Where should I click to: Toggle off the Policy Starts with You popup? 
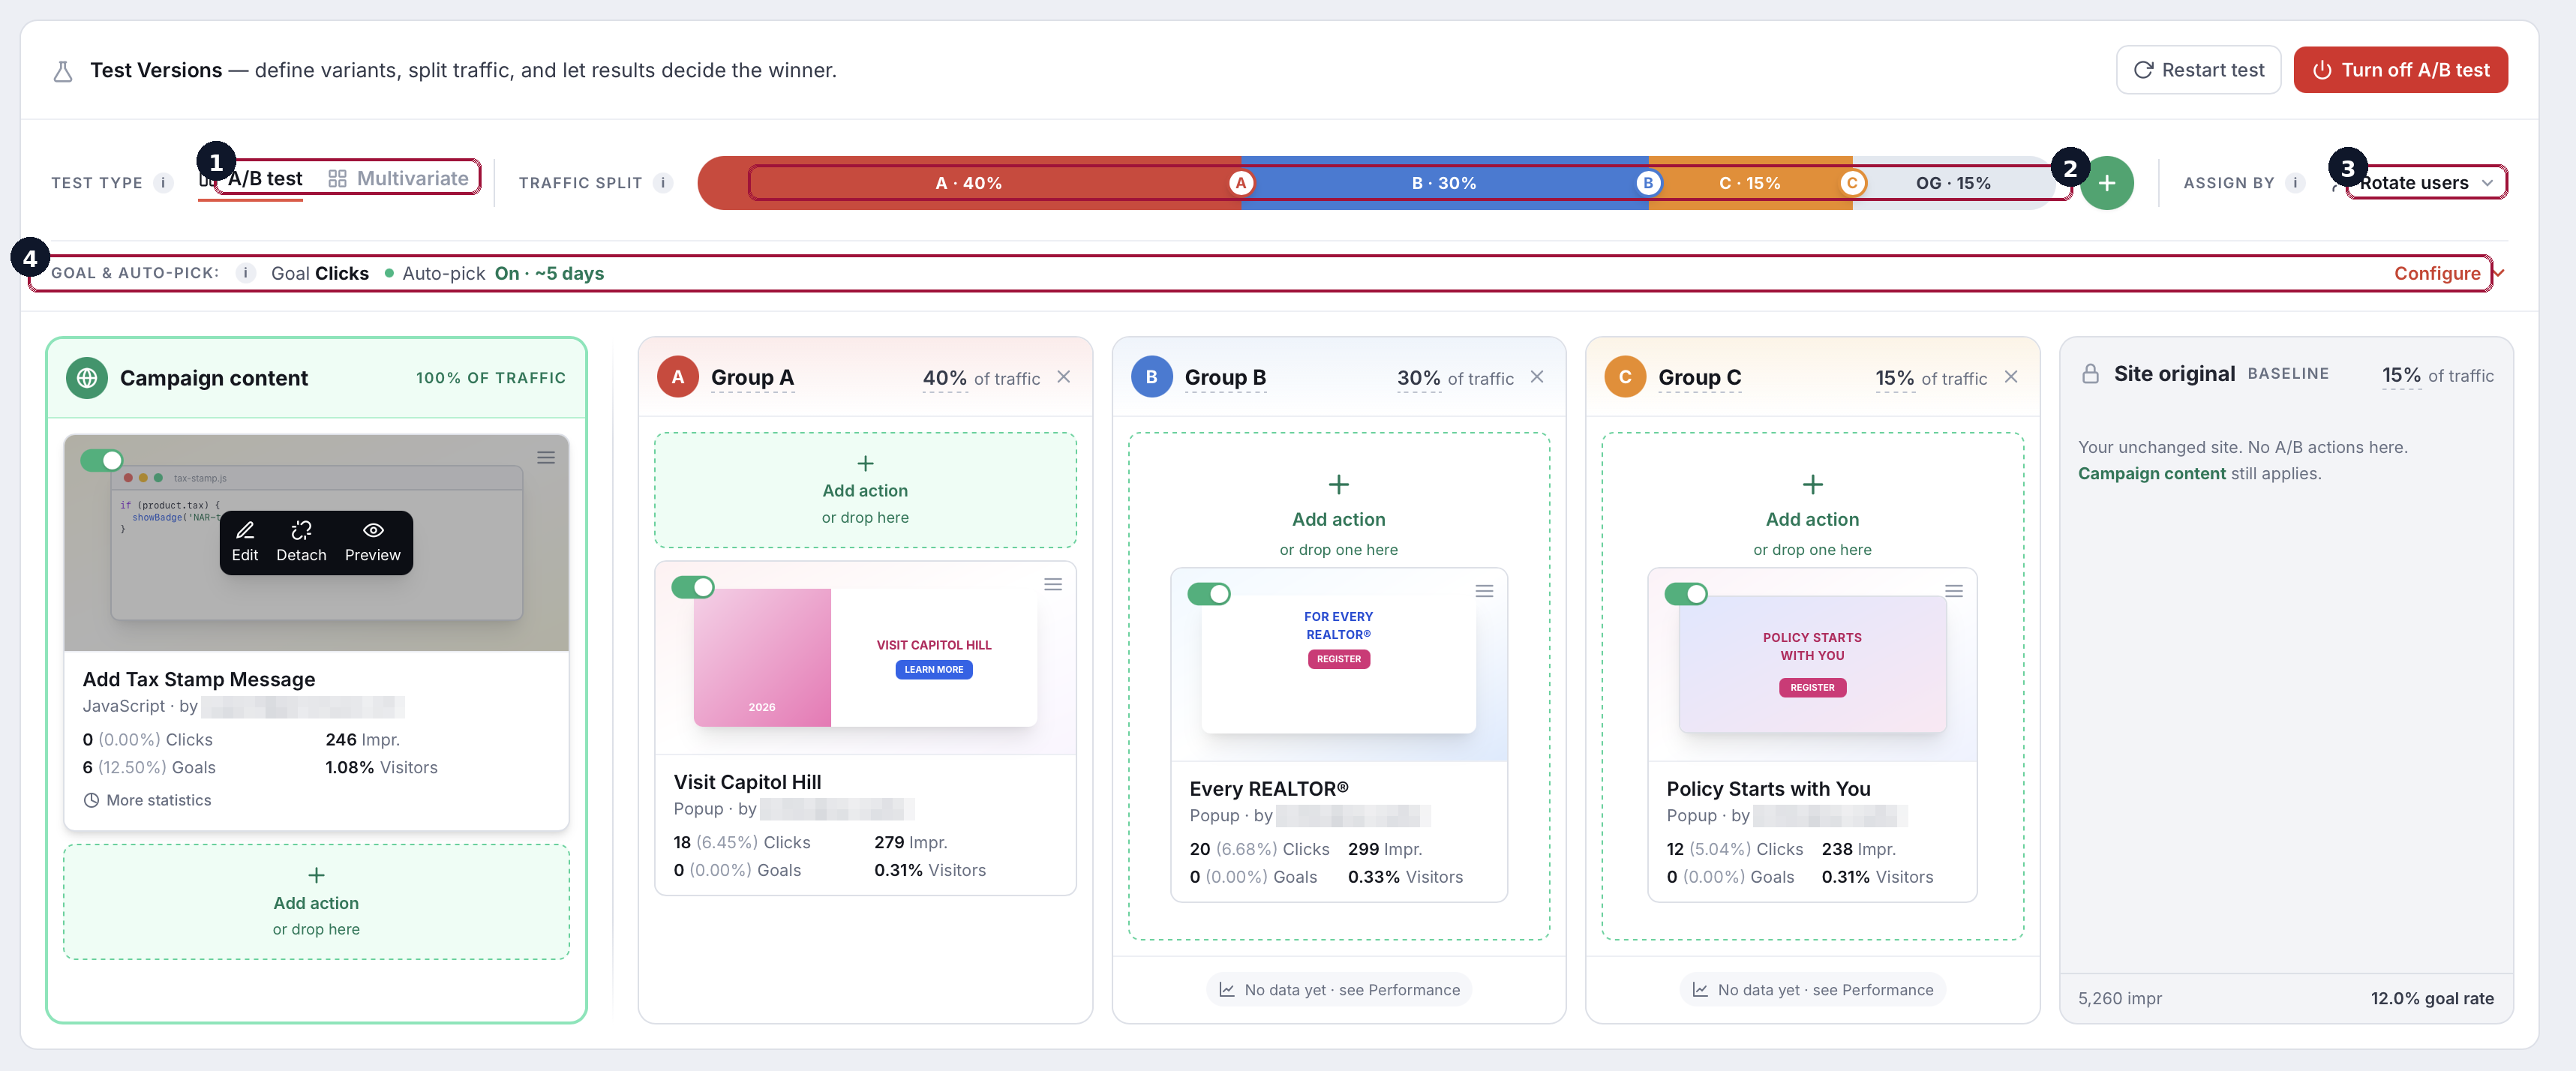point(1686,594)
